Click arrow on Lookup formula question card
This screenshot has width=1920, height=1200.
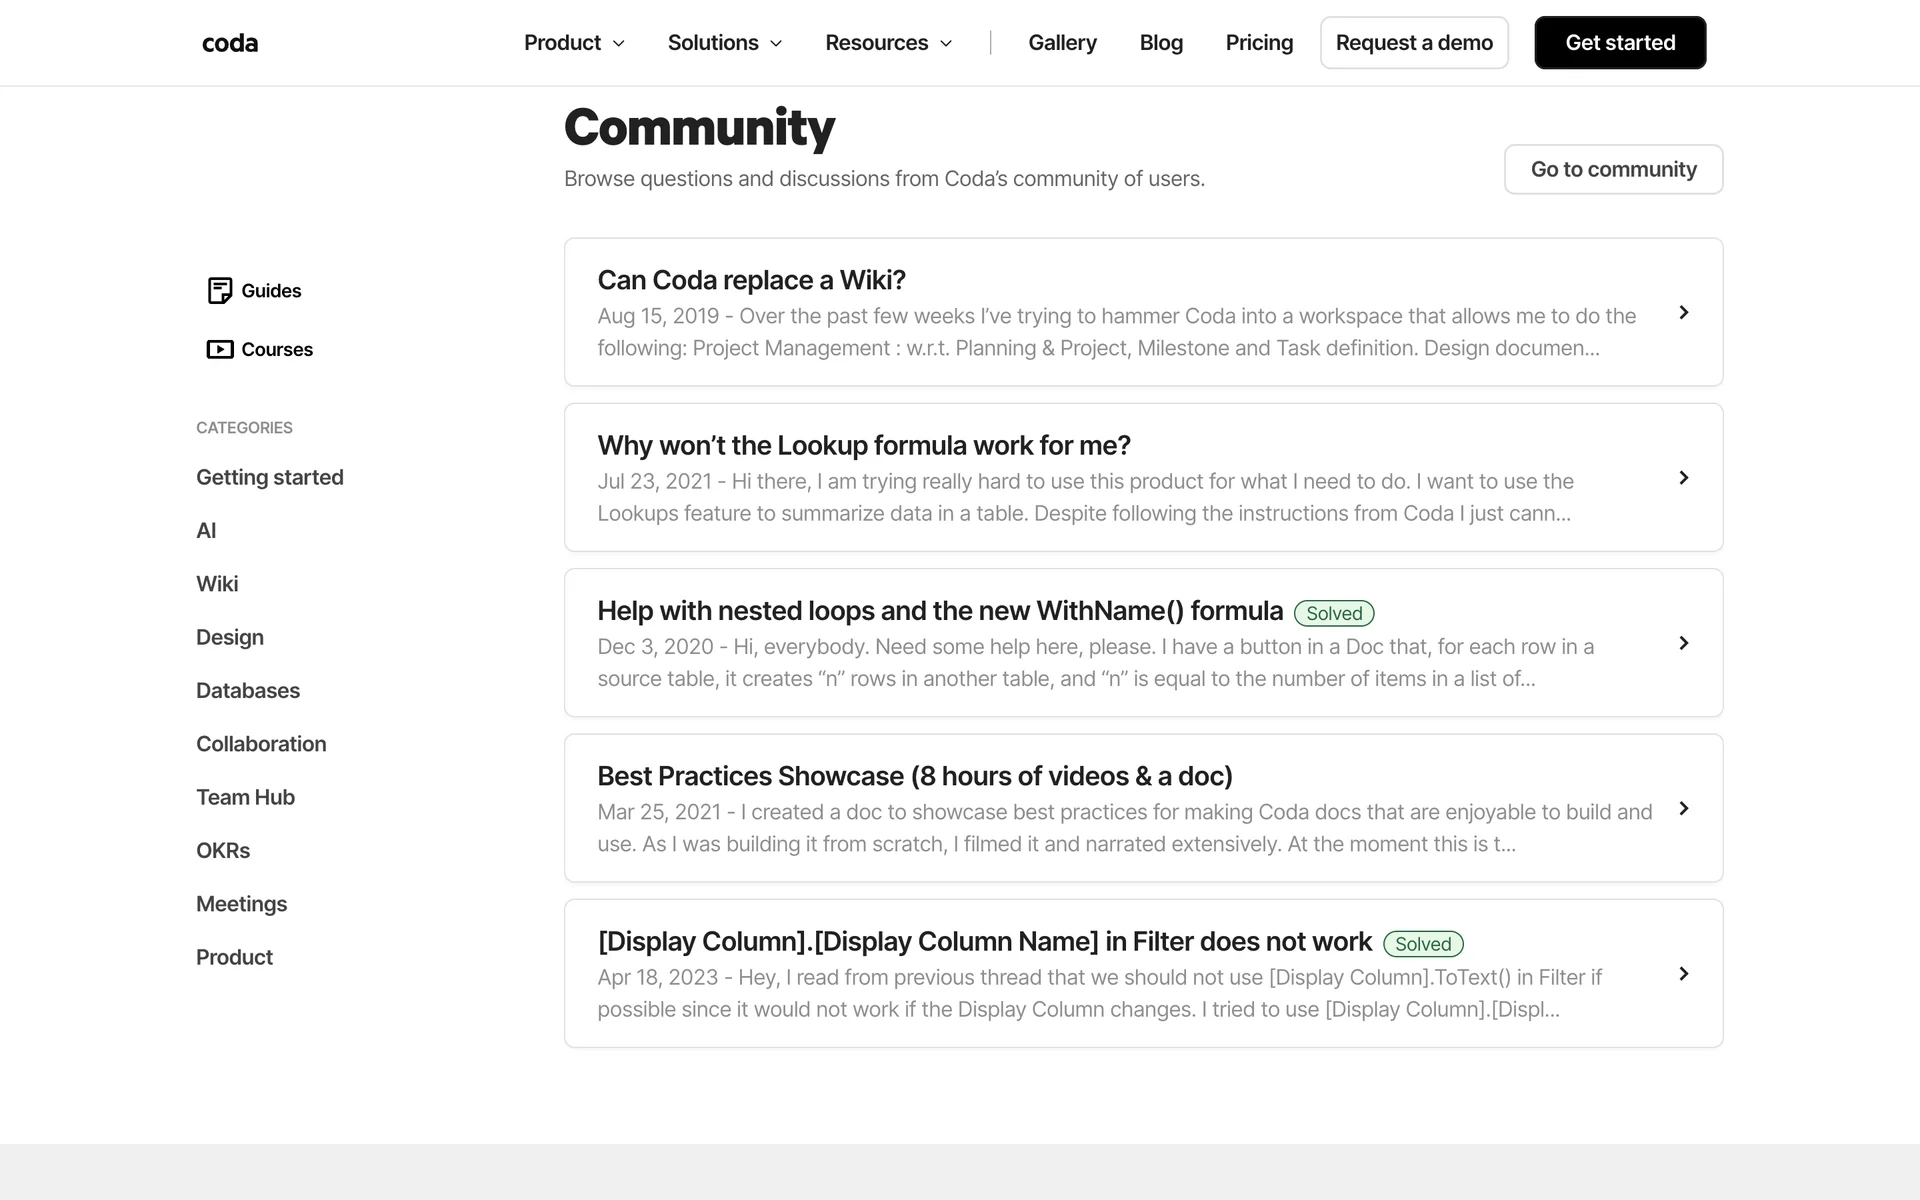pyautogui.click(x=1683, y=478)
